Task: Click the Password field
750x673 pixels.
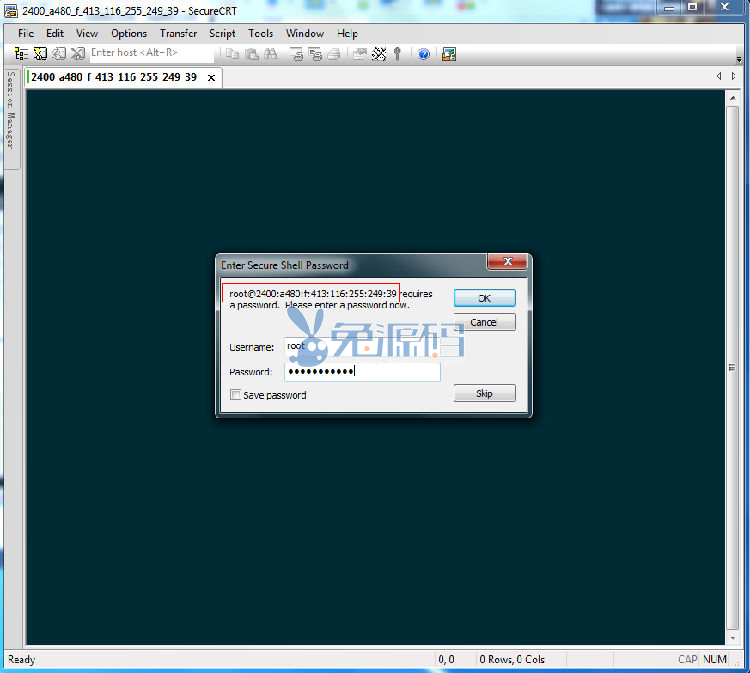Action: coord(363,372)
